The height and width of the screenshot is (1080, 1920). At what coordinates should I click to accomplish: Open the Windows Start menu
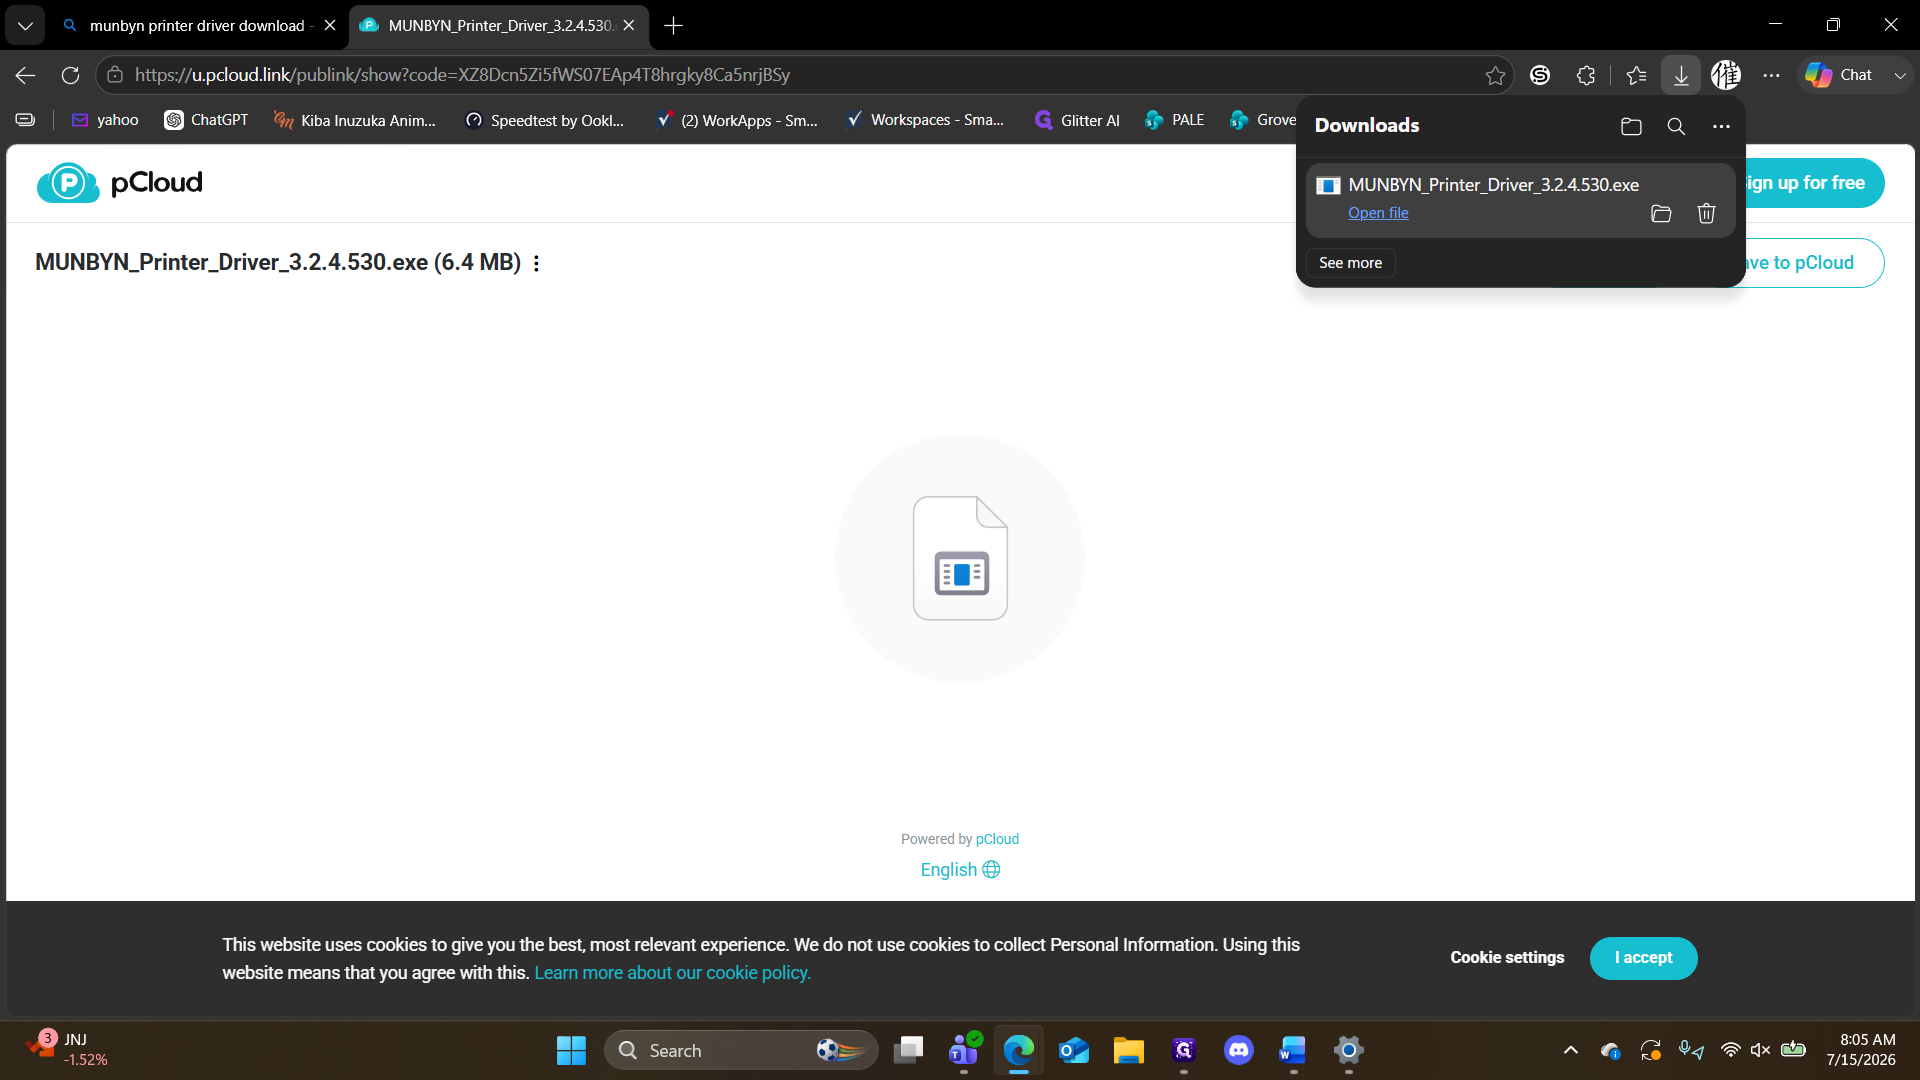[571, 1050]
